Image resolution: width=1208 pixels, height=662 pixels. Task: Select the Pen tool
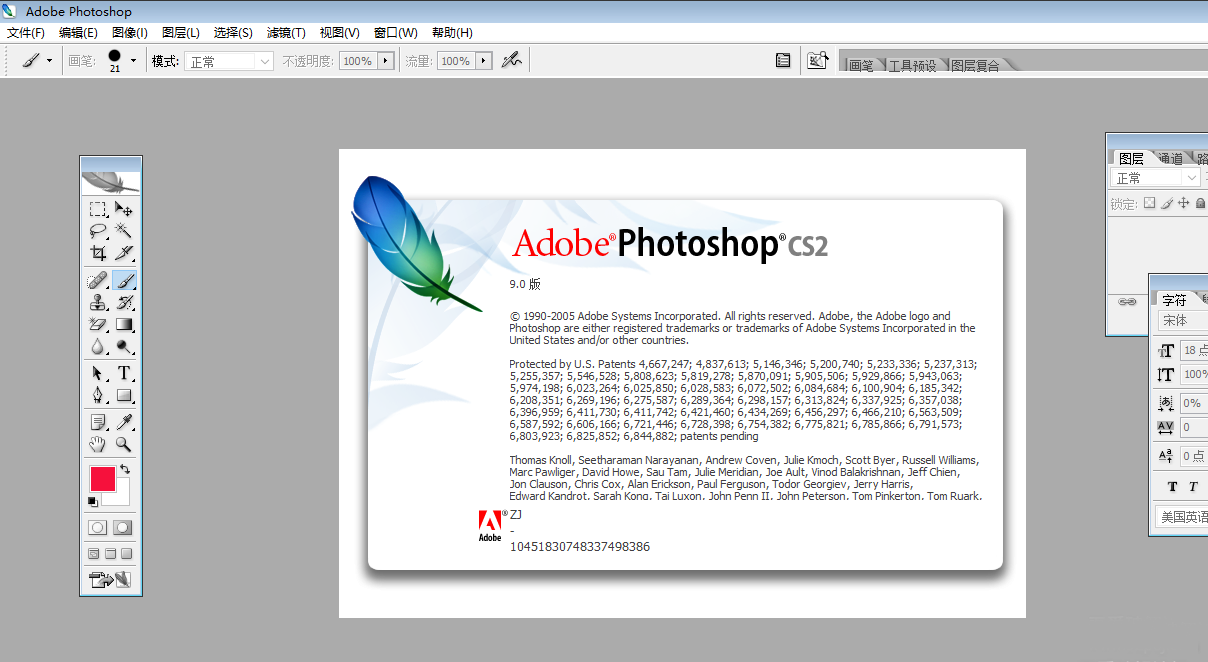pyautogui.click(x=98, y=396)
